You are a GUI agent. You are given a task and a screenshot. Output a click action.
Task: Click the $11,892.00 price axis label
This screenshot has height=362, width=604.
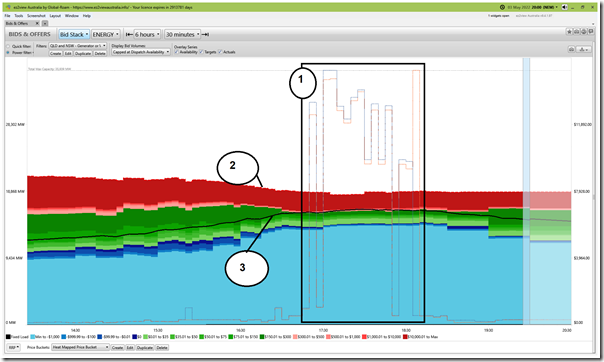(582, 124)
